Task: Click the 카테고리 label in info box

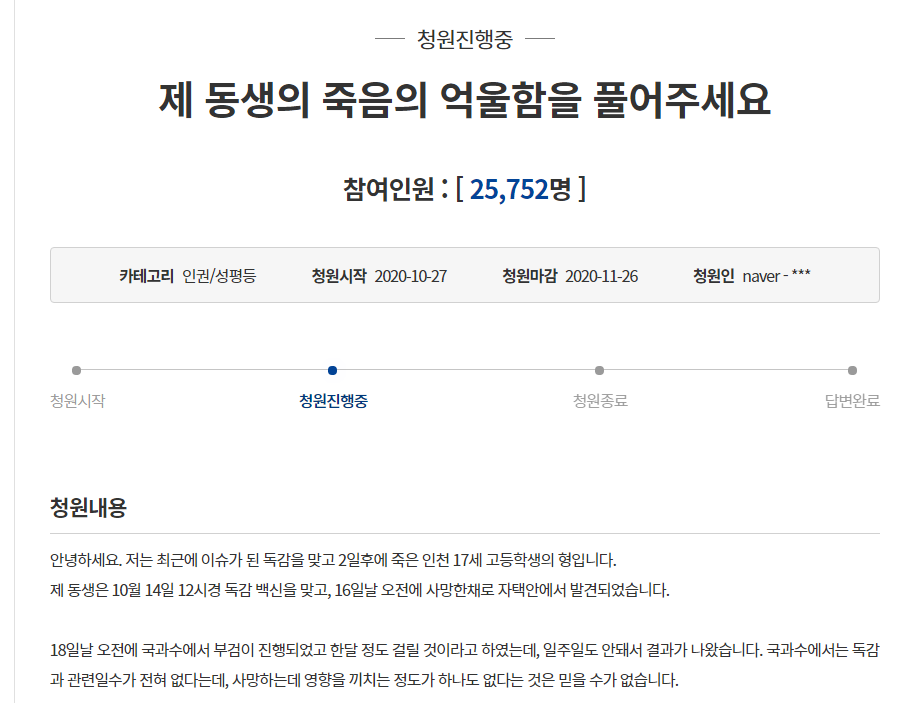Action: (x=146, y=276)
